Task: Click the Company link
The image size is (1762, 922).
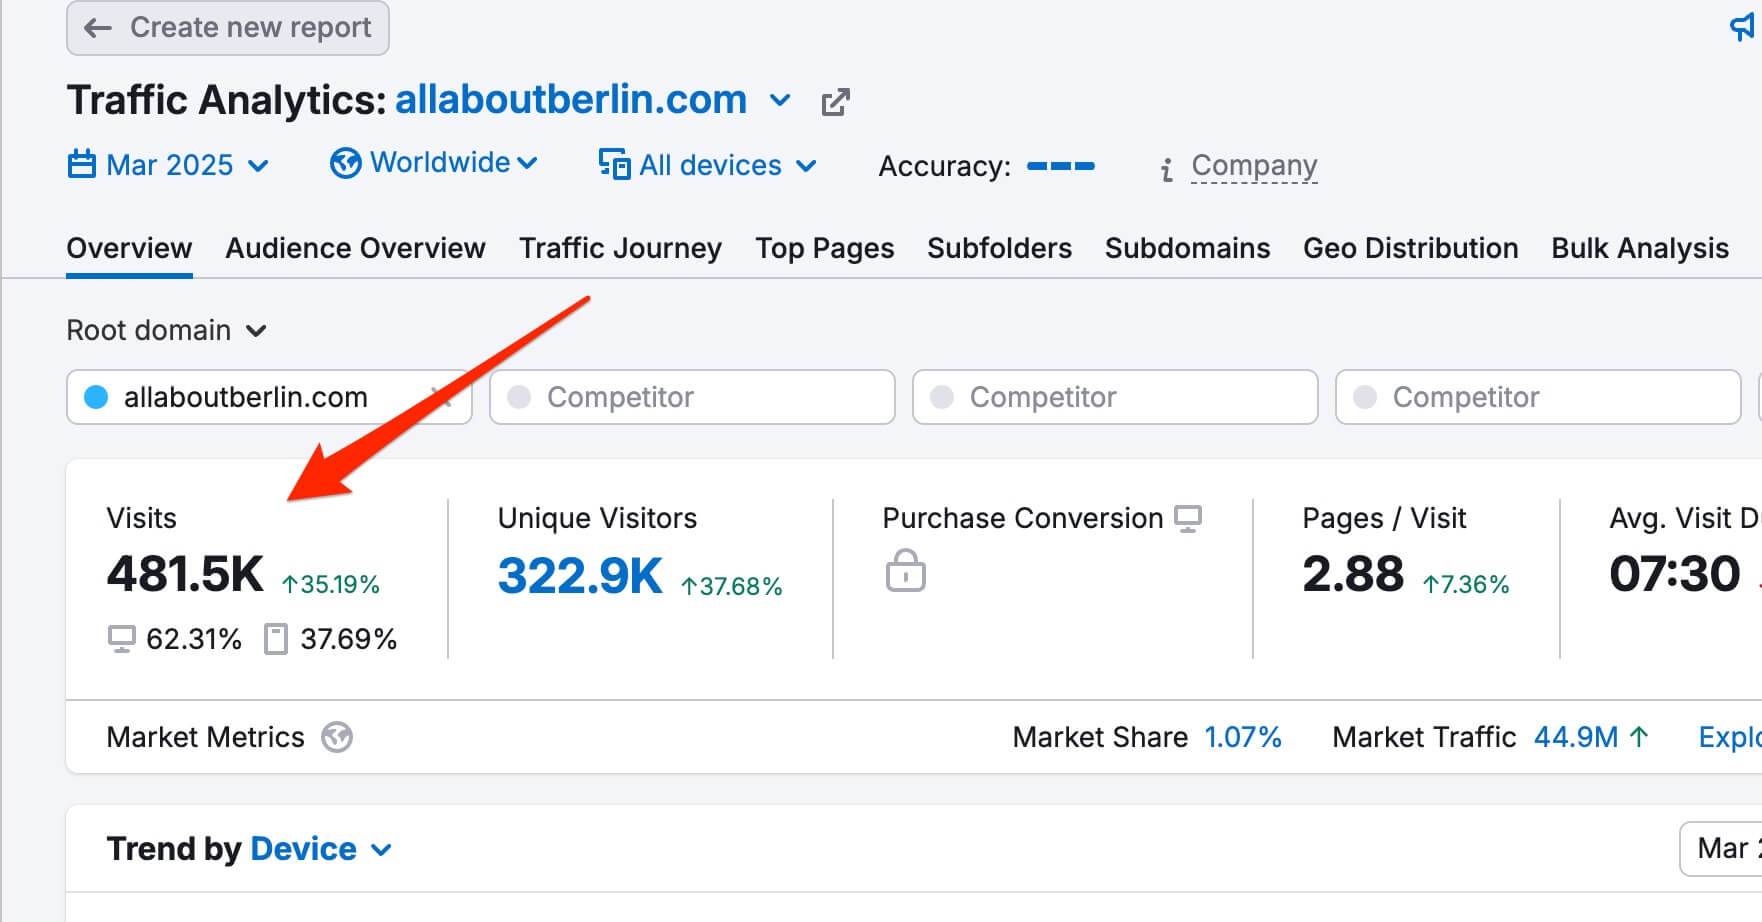Action: tap(1254, 165)
